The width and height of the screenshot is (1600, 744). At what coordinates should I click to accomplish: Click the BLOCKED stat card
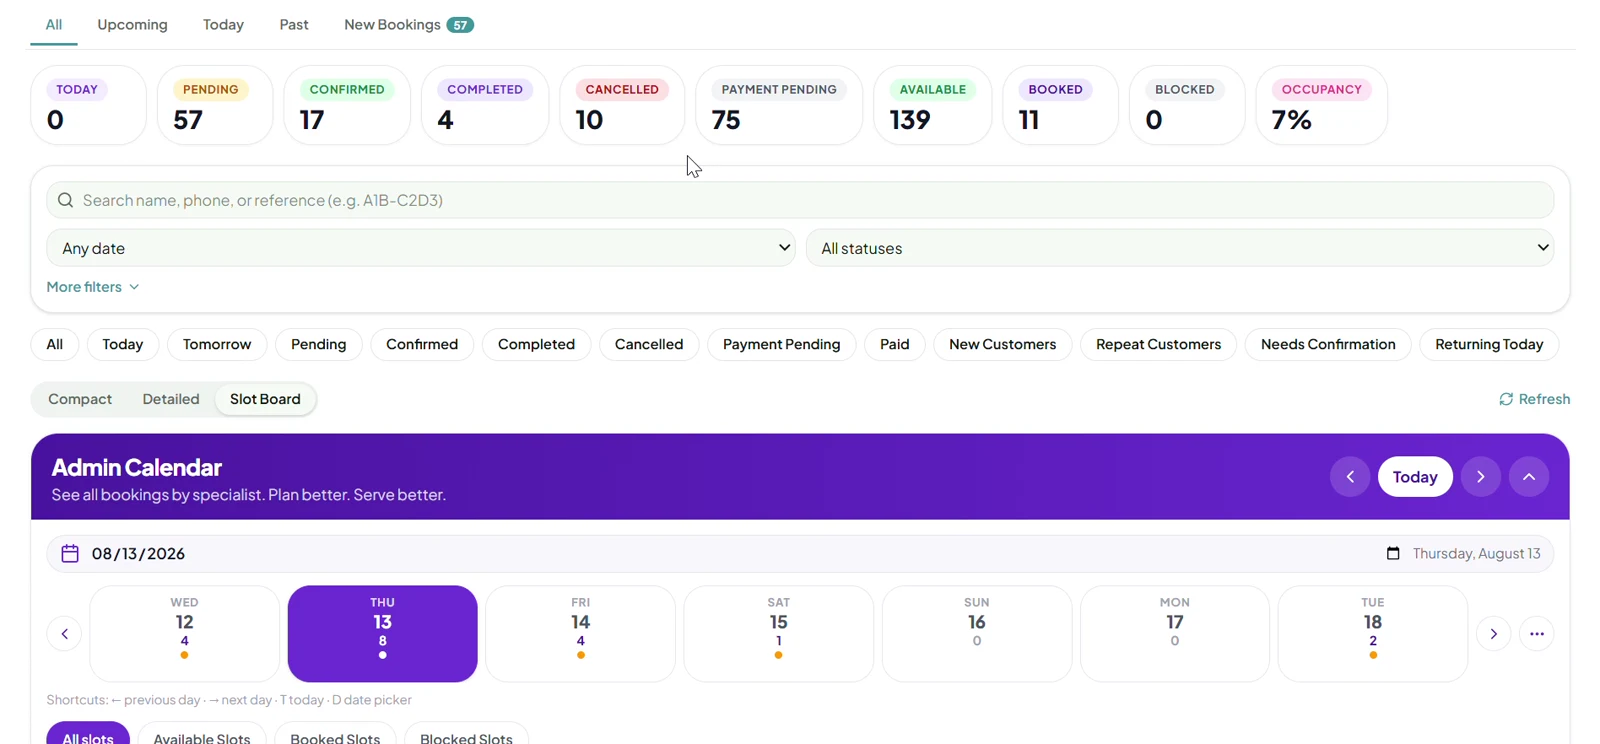1187,105
